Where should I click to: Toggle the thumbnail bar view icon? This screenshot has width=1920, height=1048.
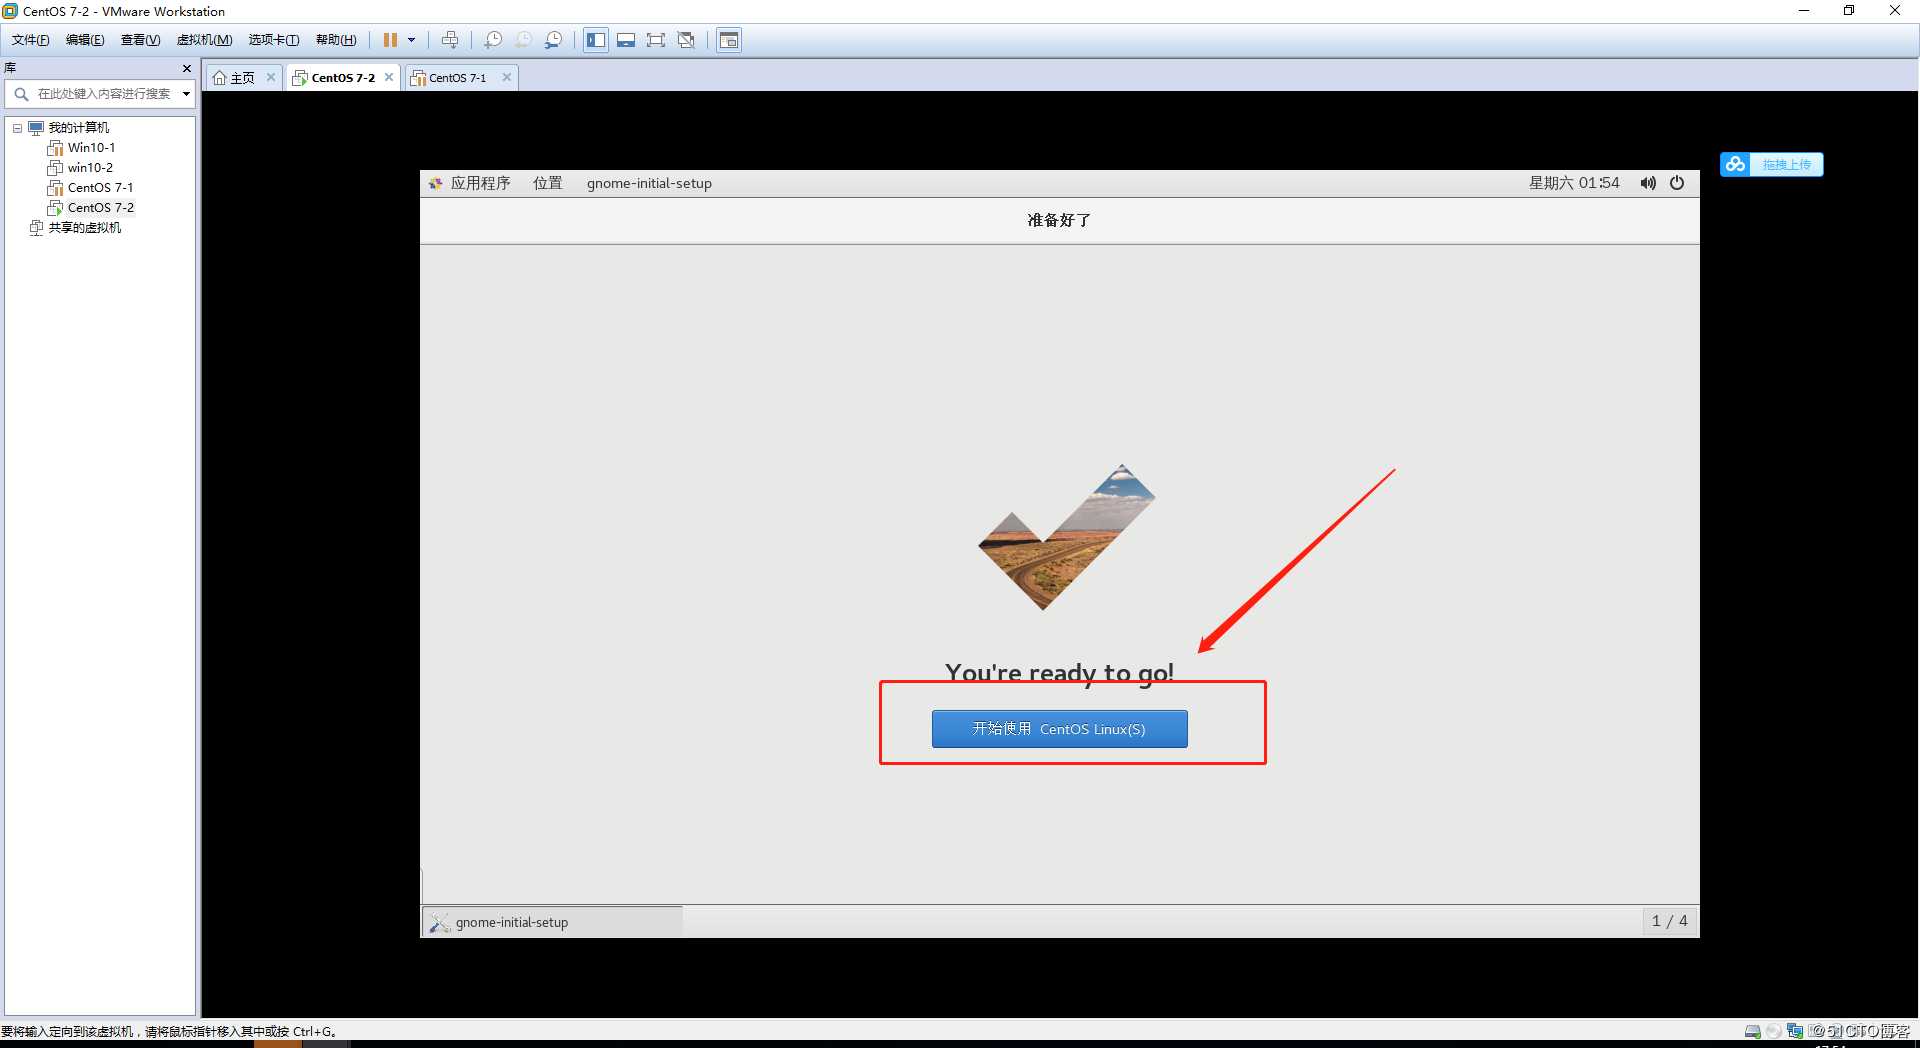626,40
